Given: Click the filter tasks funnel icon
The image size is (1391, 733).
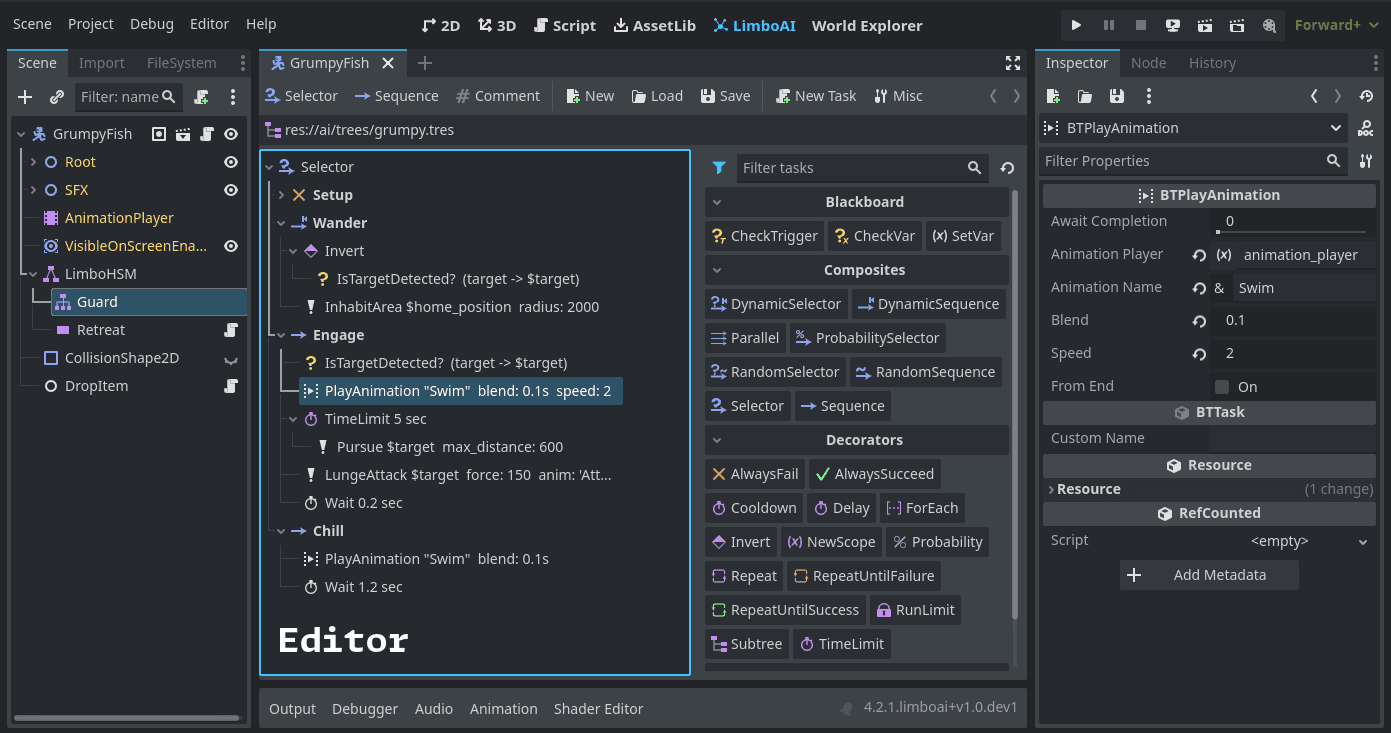Looking at the screenshot, I should [719, 168].
